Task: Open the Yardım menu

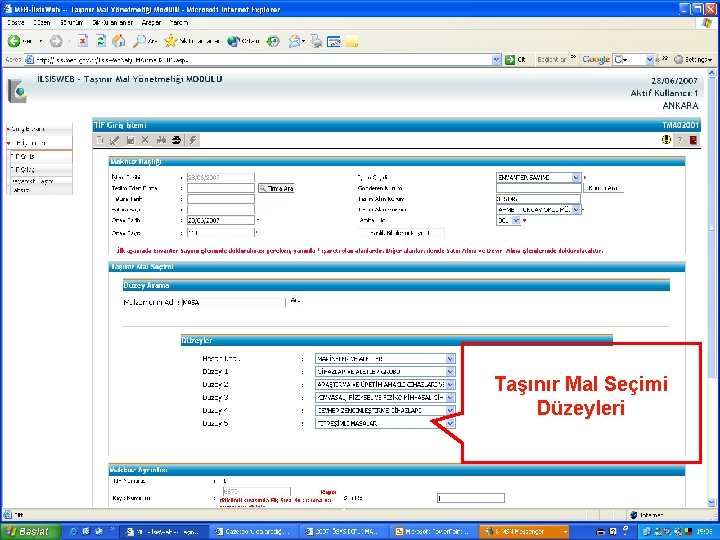Action: tap(178, 22)
